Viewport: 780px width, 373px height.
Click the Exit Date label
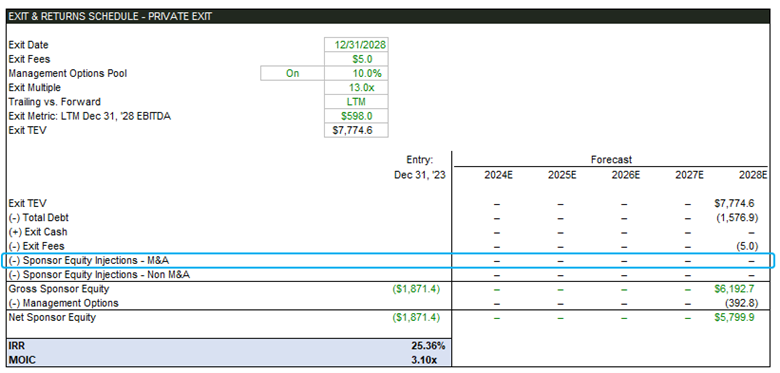[28, 45]
